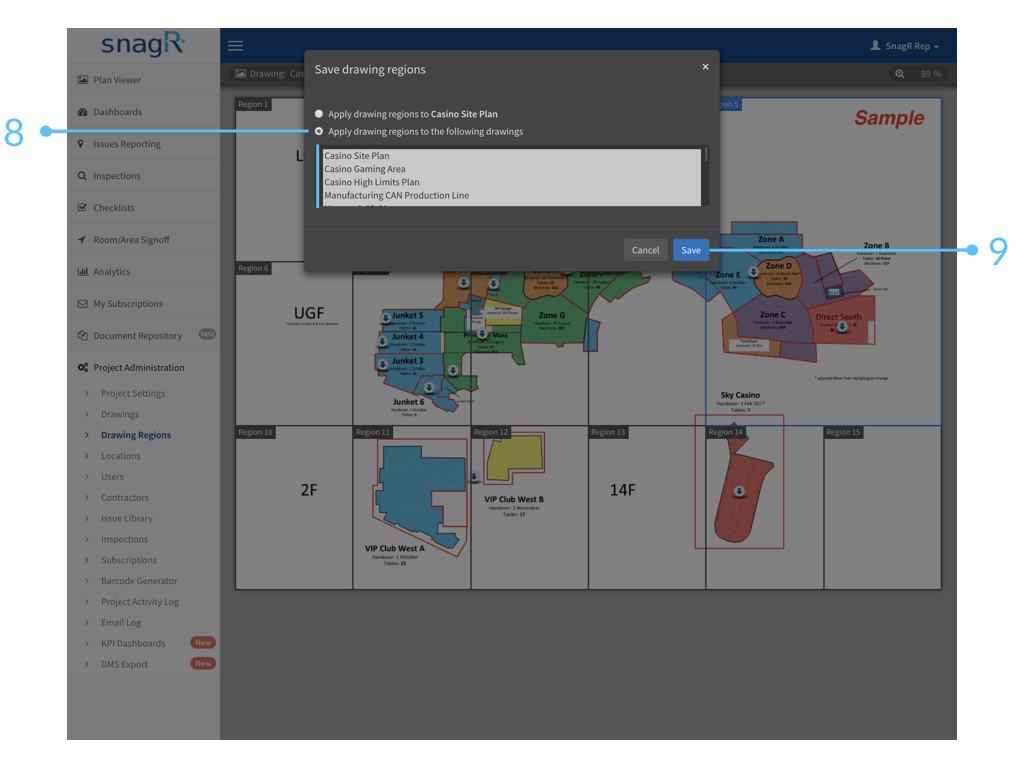Expand the Email Log chevron

[88, 622]
